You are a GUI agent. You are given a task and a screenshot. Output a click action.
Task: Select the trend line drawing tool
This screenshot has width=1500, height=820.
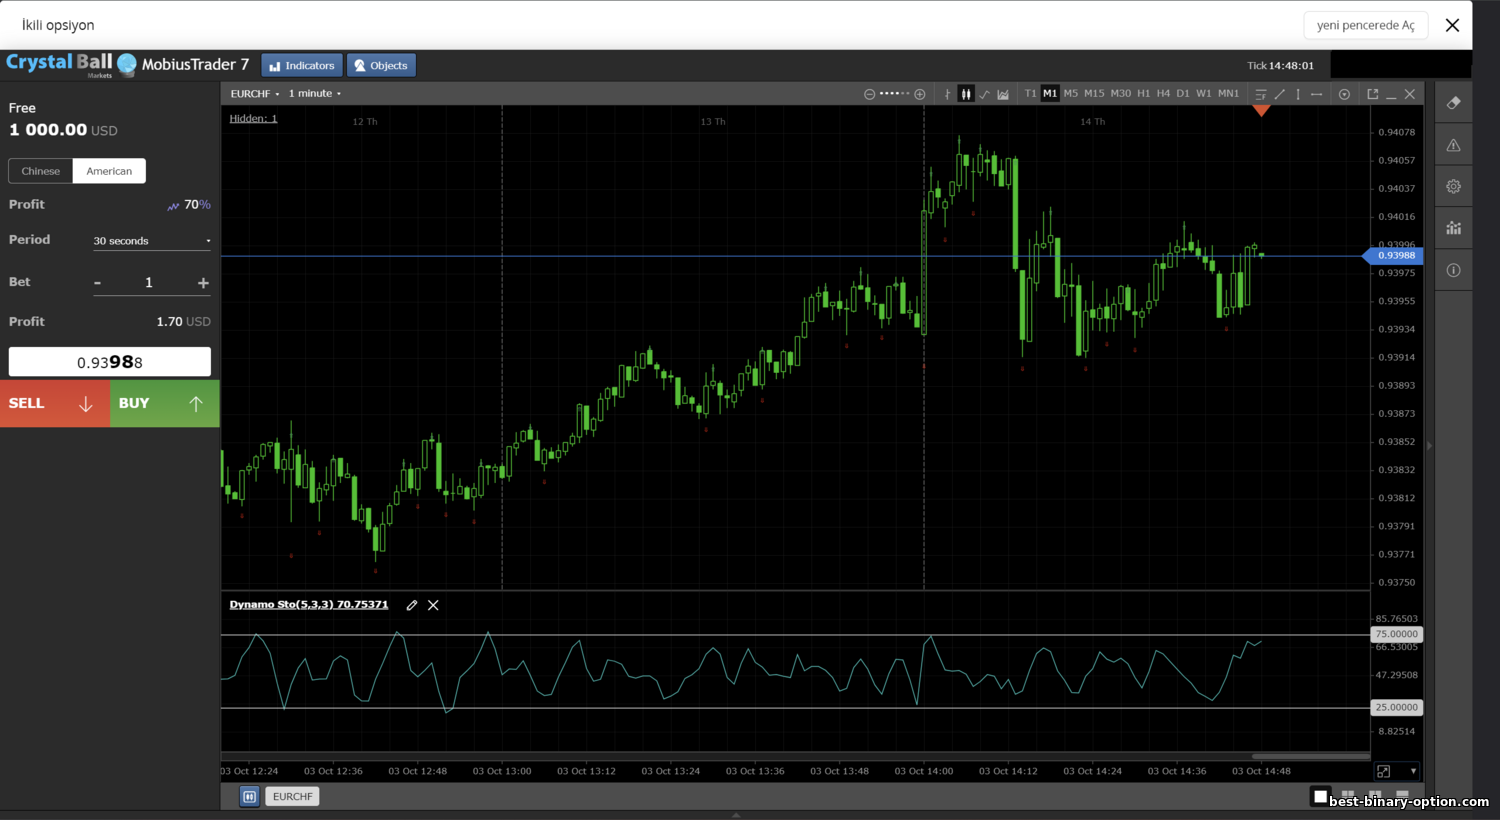pyautogui.click(x=1280, y=94)
